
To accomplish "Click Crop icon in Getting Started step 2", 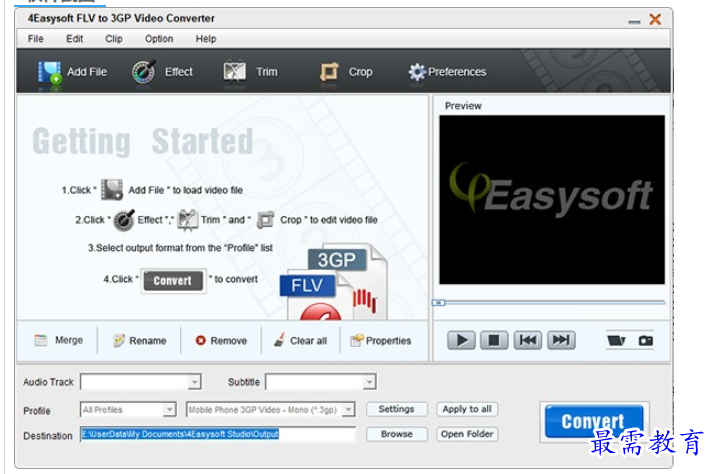I will coord(266,220).
